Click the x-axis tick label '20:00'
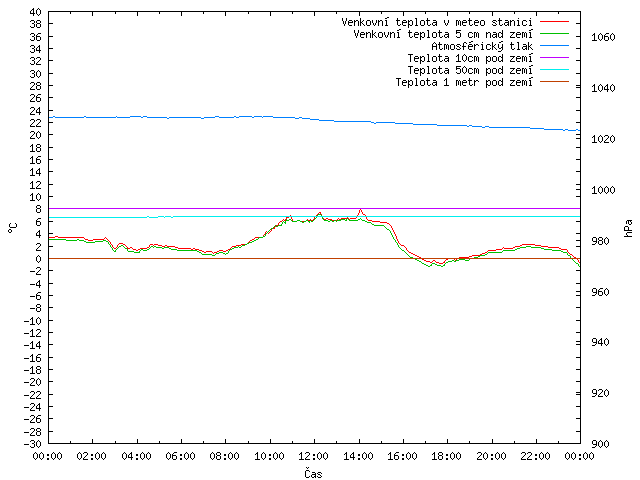This screenshot has height=480, width=640. [491, 456]
